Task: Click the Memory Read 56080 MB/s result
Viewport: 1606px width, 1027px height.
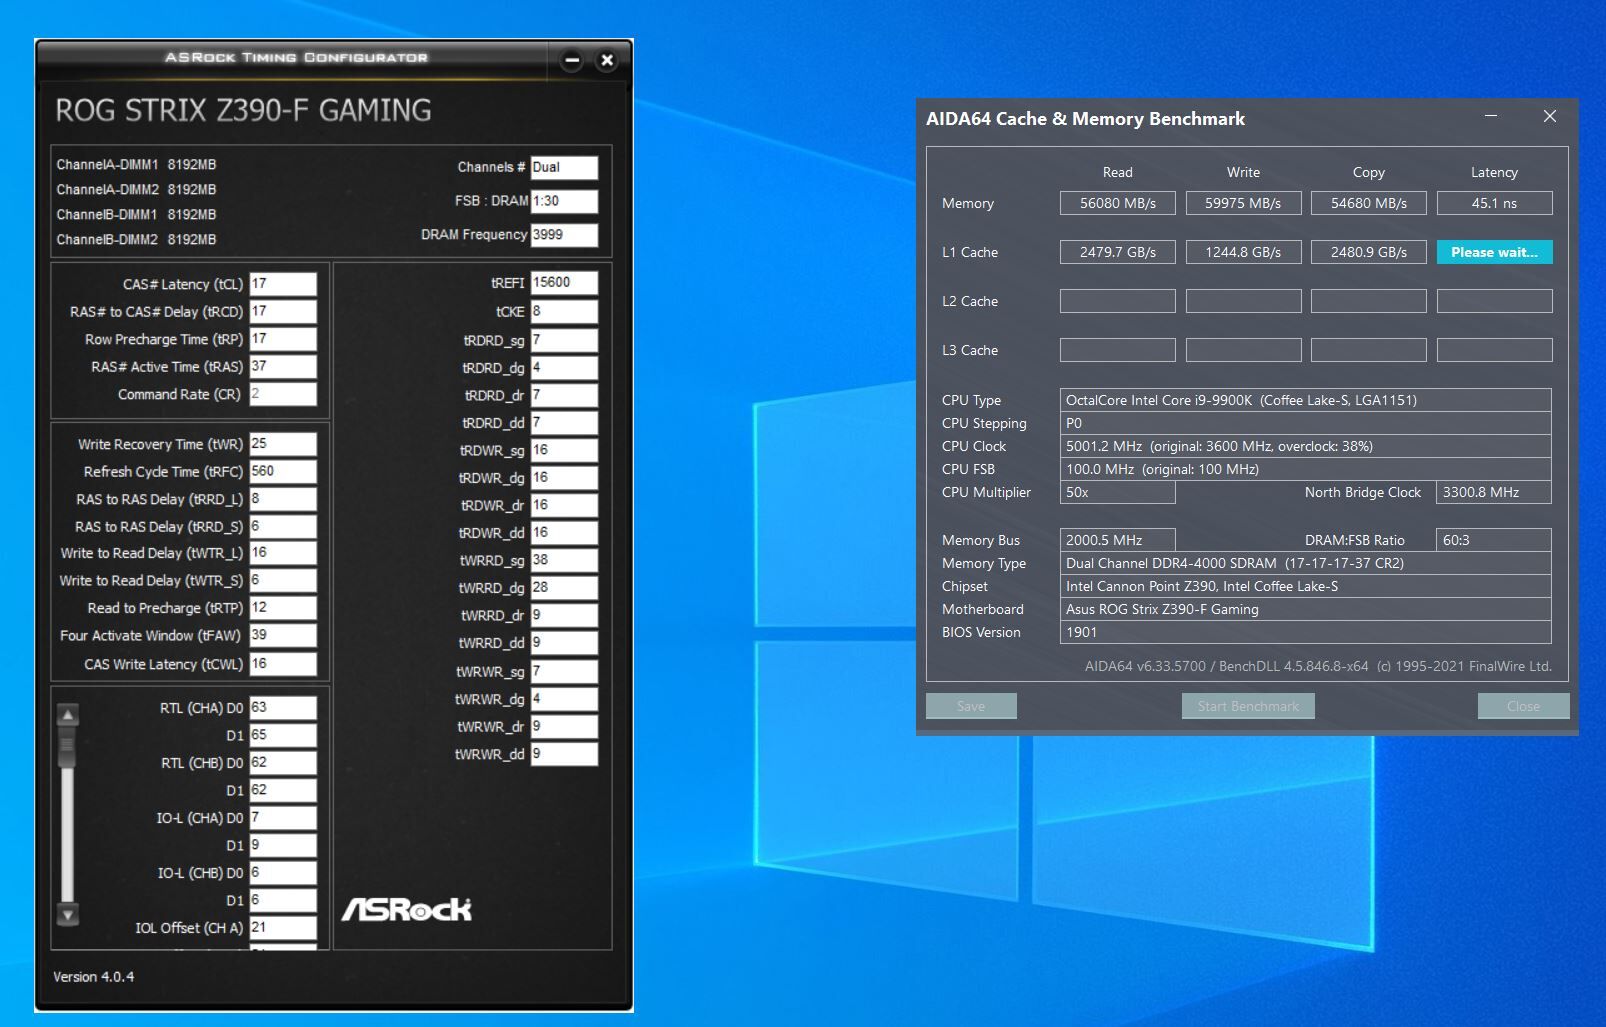Action: 1117,203
